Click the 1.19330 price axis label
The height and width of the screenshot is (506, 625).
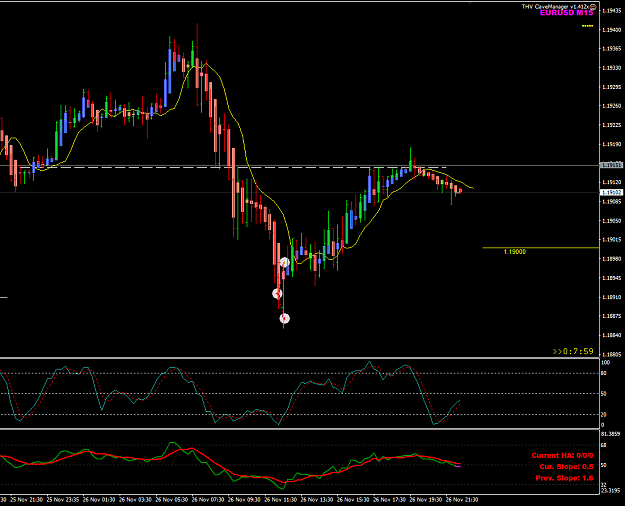point(611,68)
